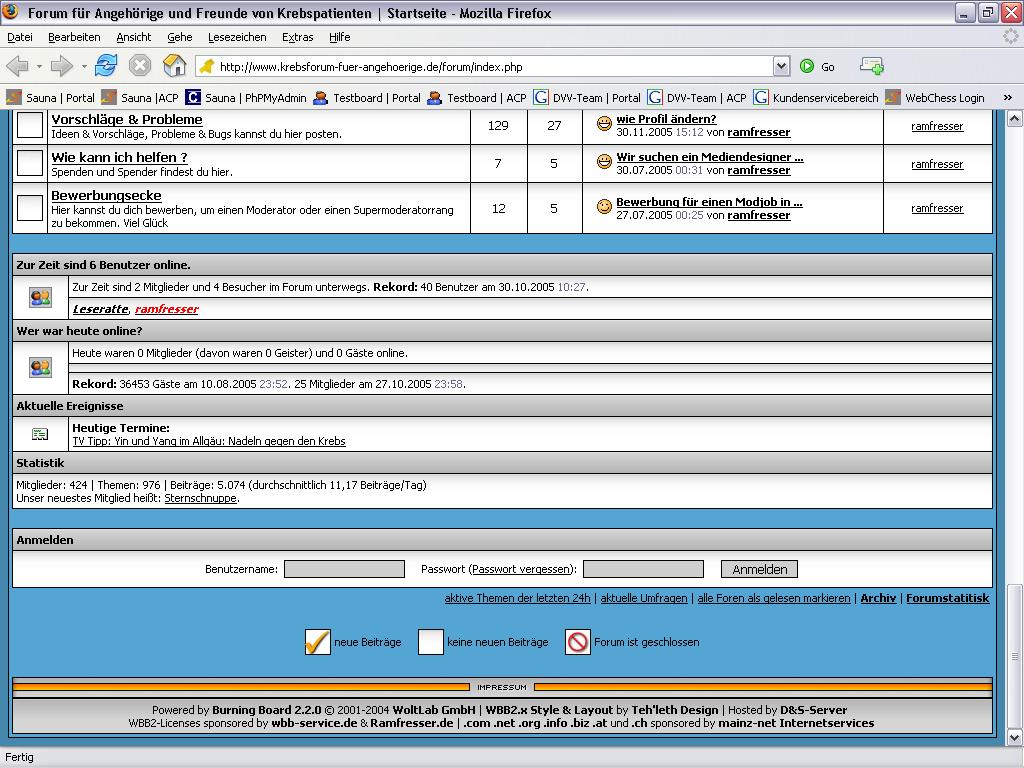Viewport: 1024px width, 768px height.
Task: Click the status box beside Vorschläge & Probleme
Action: 31,125
